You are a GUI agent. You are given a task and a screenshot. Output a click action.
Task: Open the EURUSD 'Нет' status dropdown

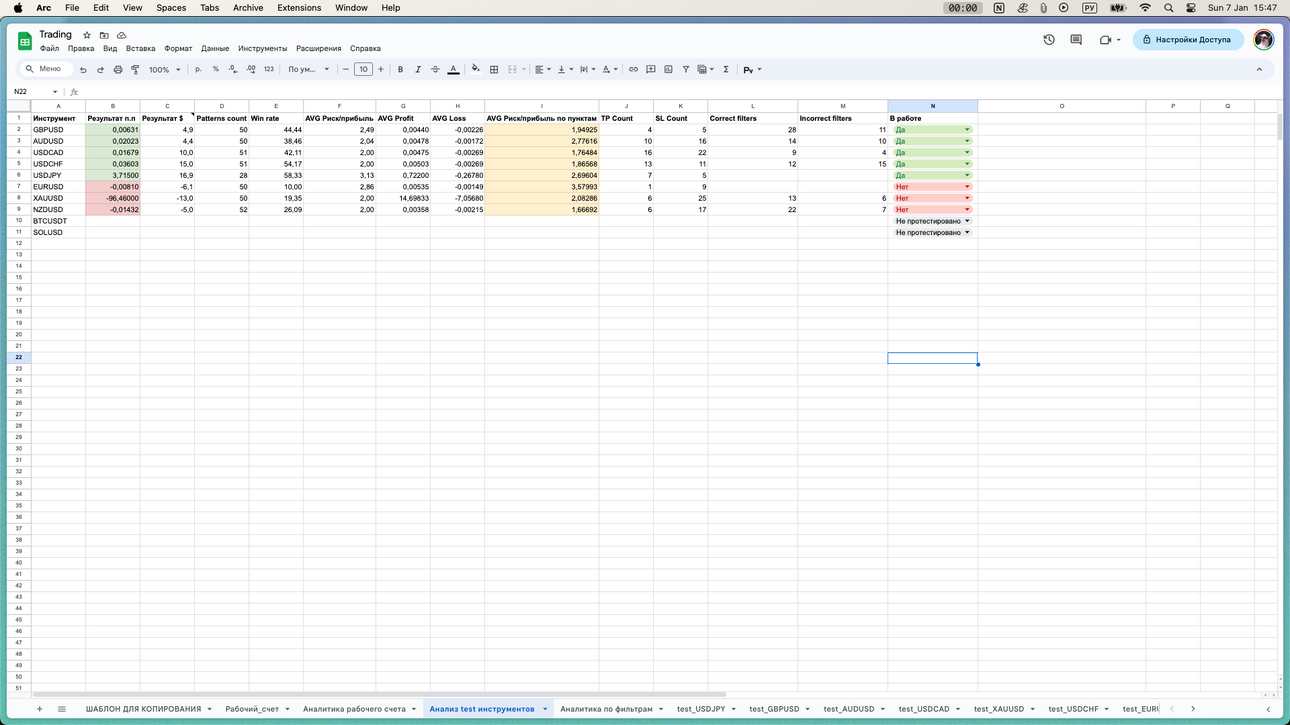tap(967, 187)
